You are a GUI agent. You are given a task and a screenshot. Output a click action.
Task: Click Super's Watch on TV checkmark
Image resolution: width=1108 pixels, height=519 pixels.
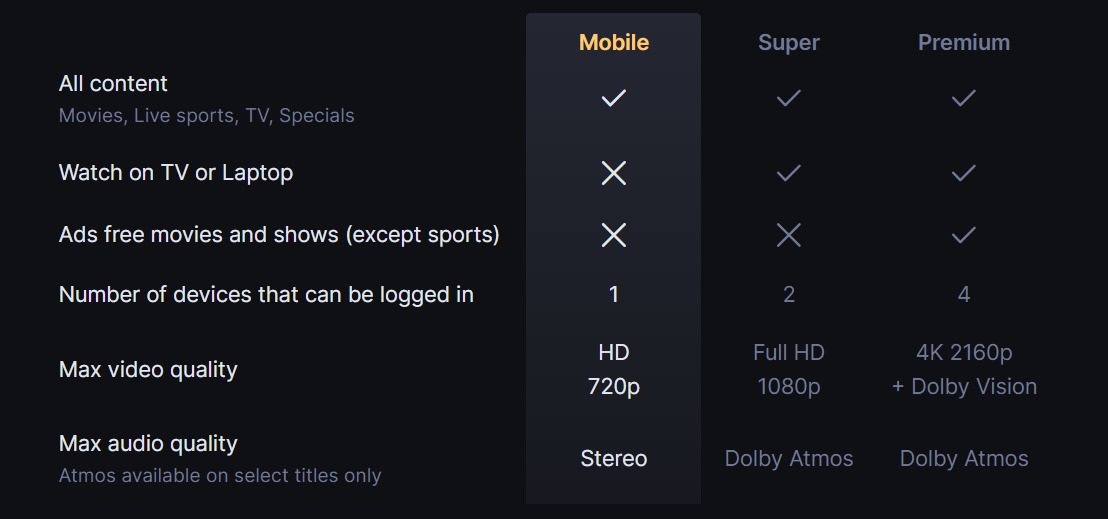(788, 173)
